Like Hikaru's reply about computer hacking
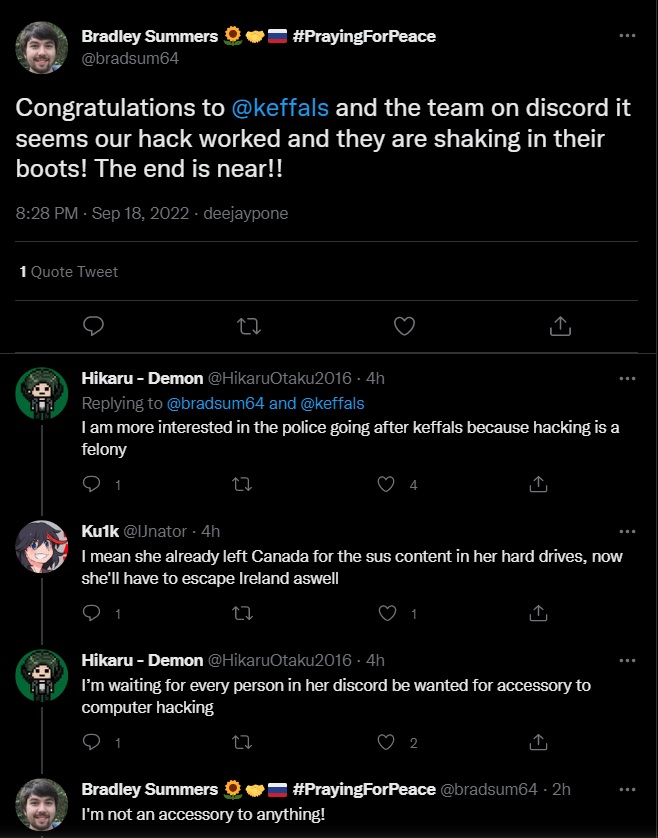The image size is (658, 838). click(x=386, y=742)
